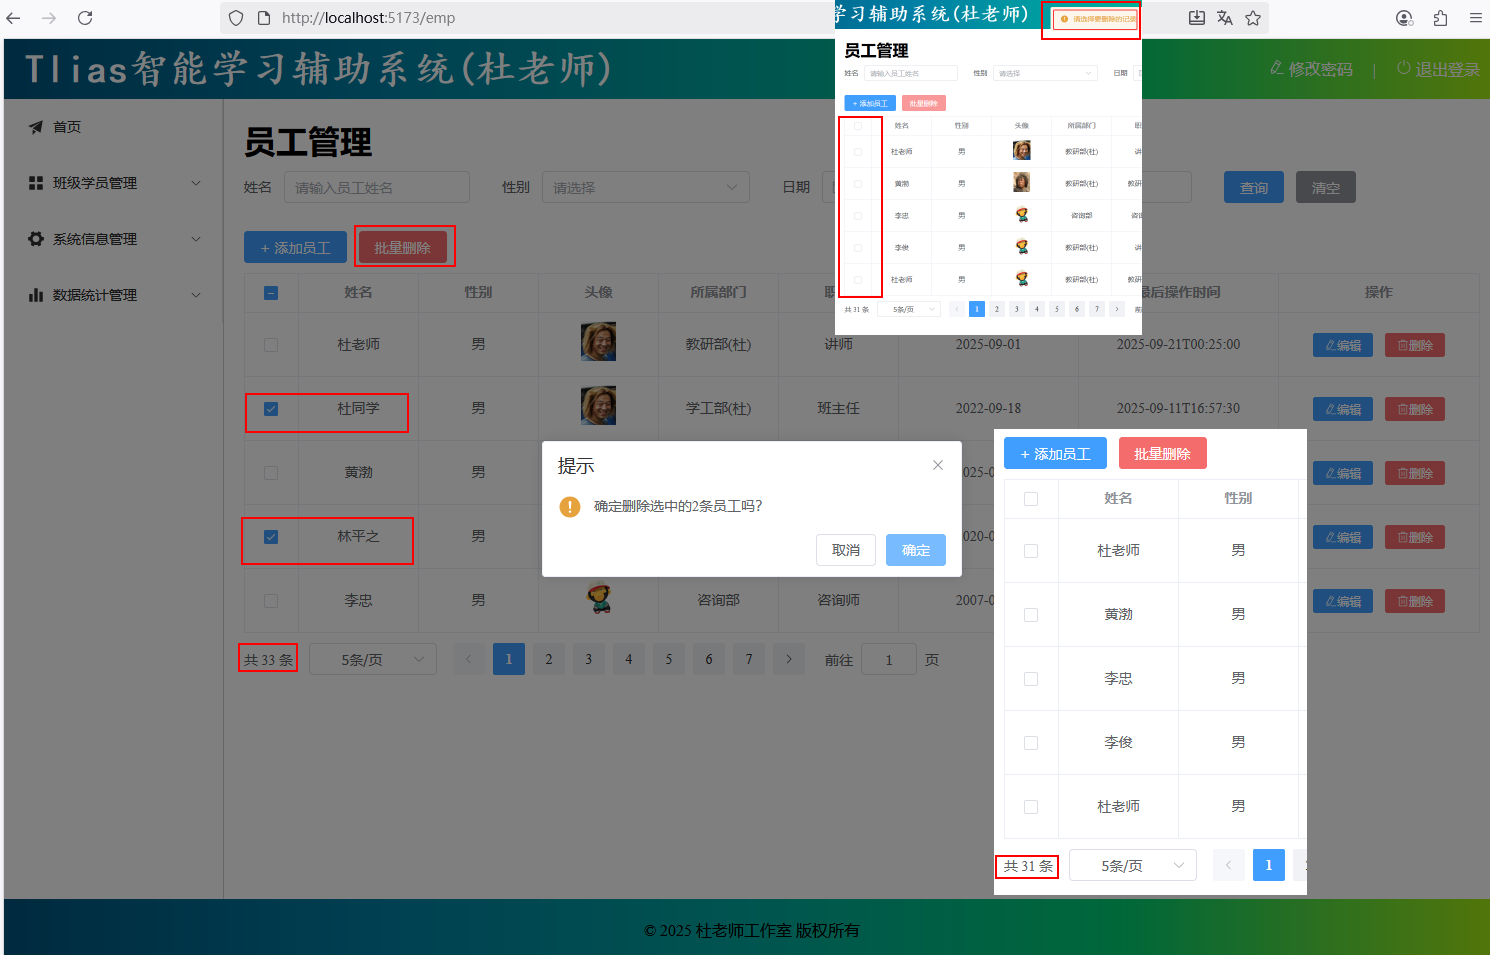Screen dimensions: 1490x955
Task: Toggle the select-all checkbox in table header
Action: [x=271, y=293]
